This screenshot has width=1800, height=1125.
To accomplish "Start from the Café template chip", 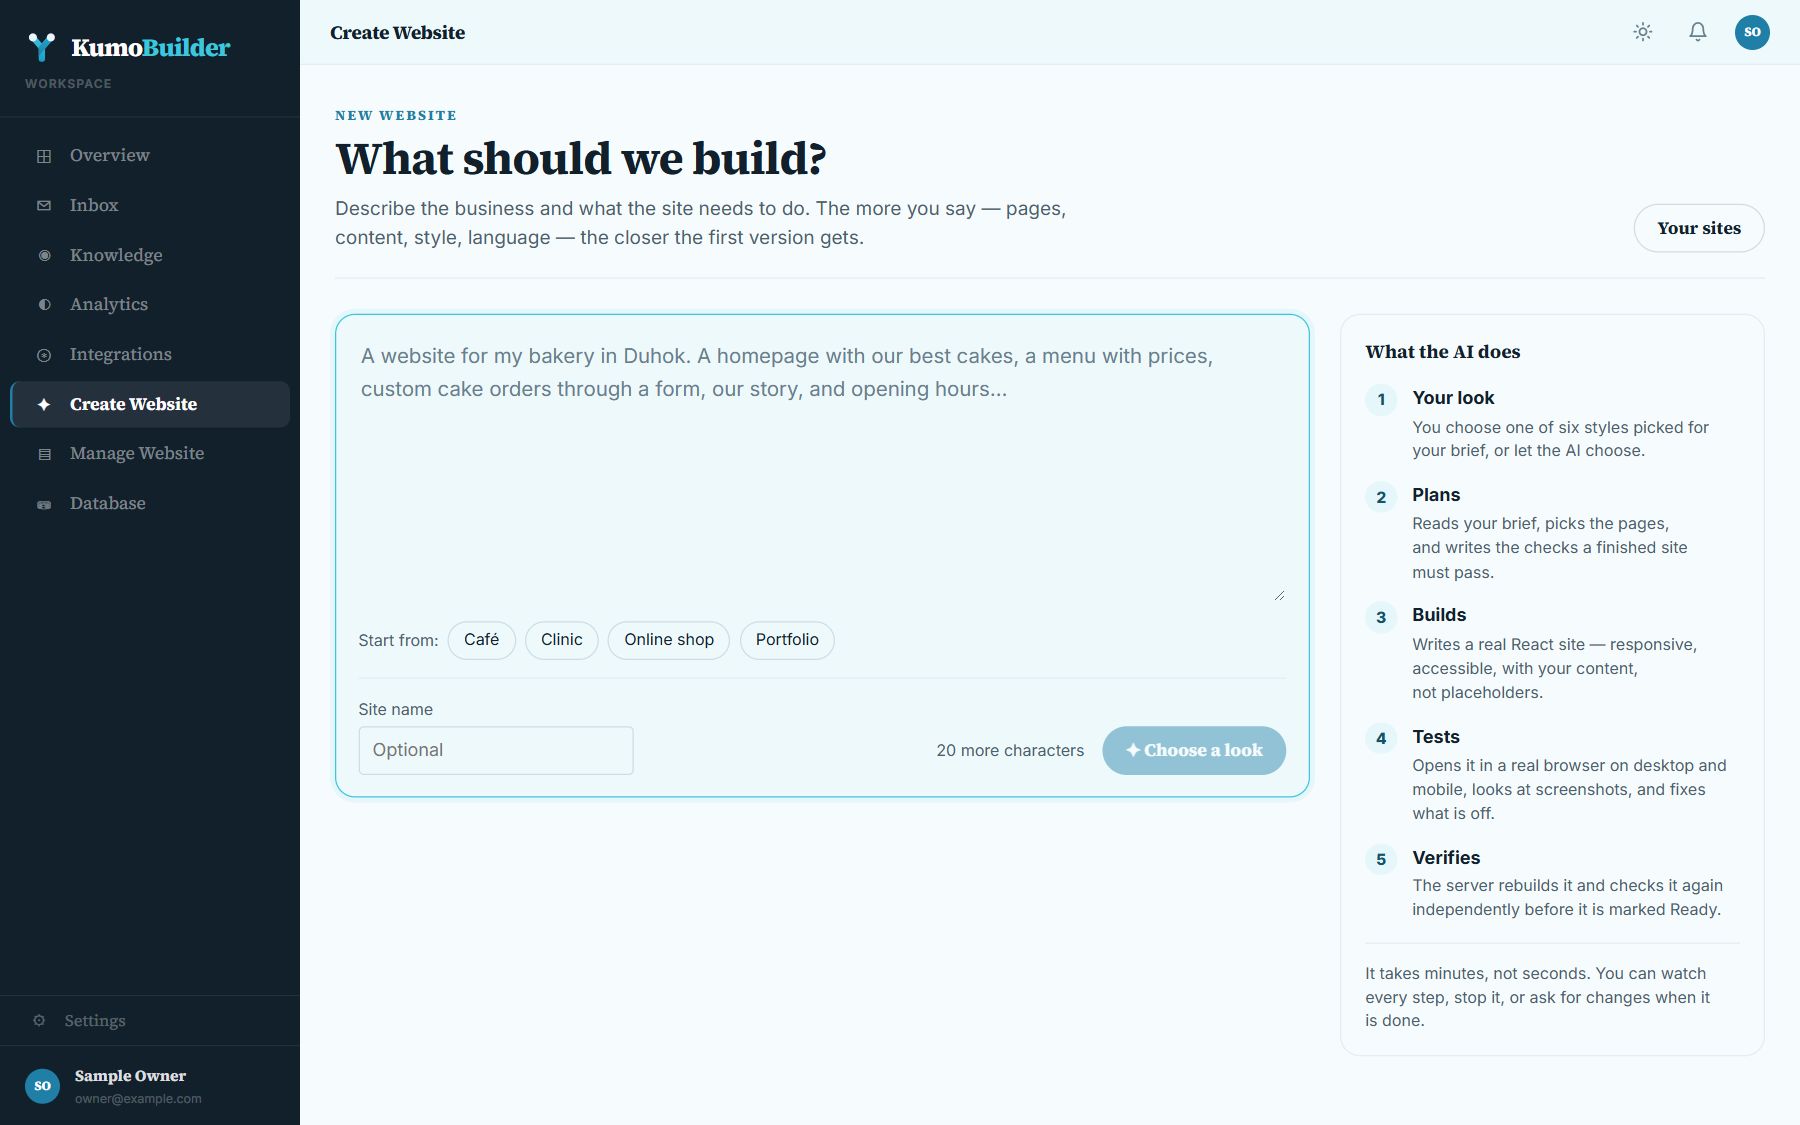I will pyautogui.click(x=481, y=640).
